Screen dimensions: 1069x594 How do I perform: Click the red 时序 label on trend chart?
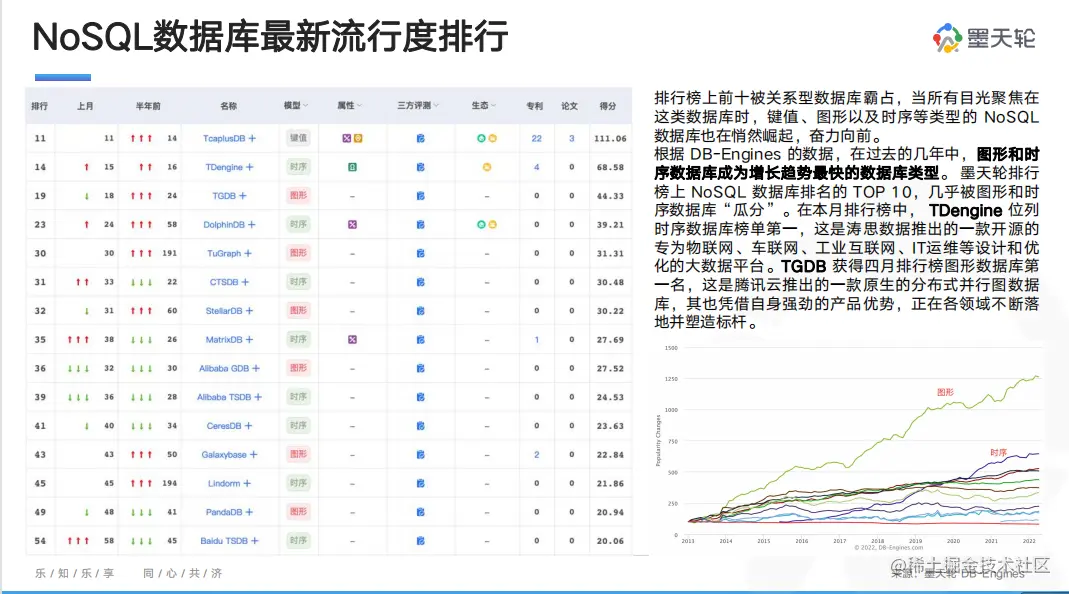[998, 452]
